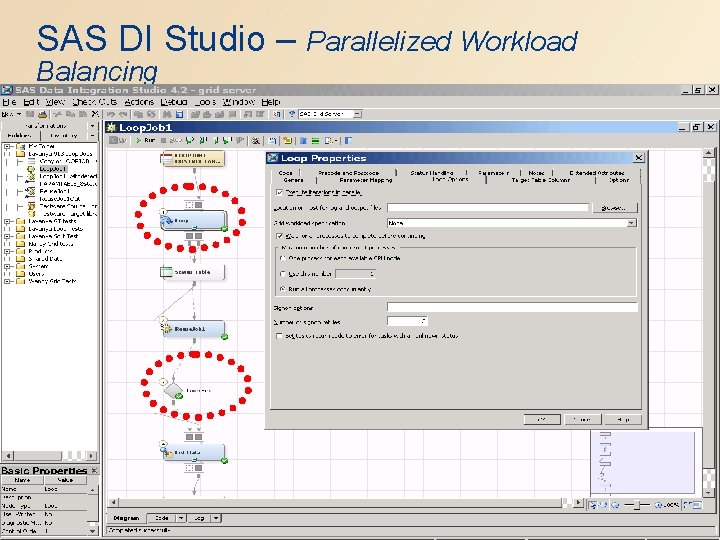Run the LoopJob1 job

pyautogui.click(x=145, y=141)
